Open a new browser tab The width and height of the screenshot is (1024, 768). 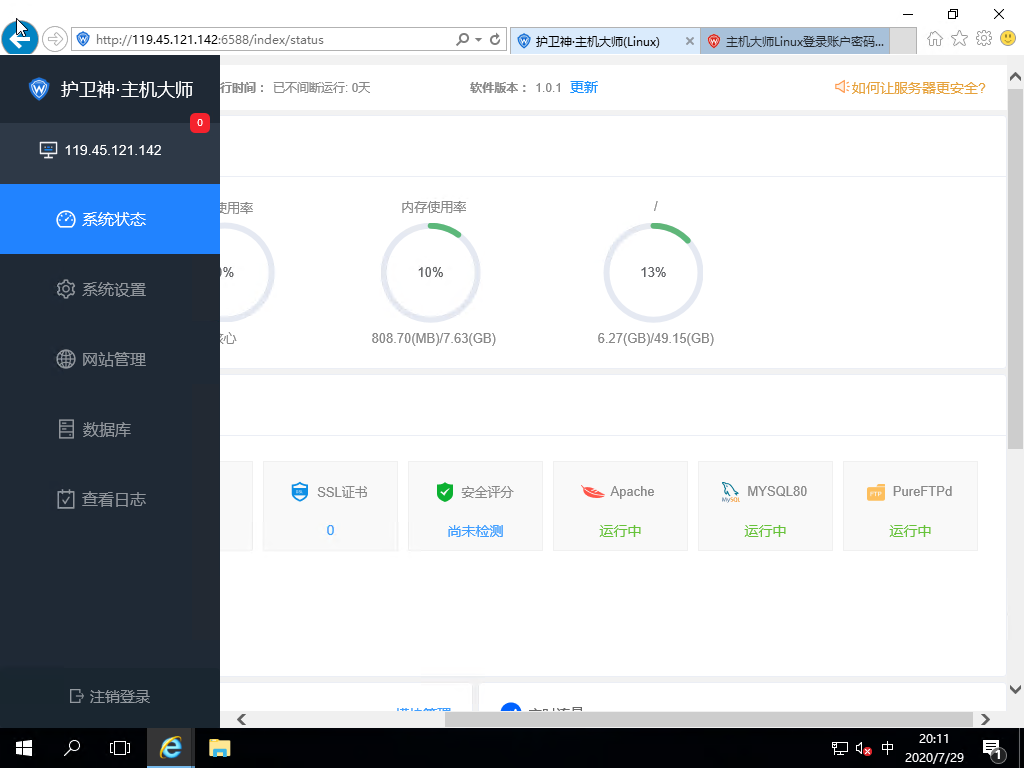(x=903, y=41)
